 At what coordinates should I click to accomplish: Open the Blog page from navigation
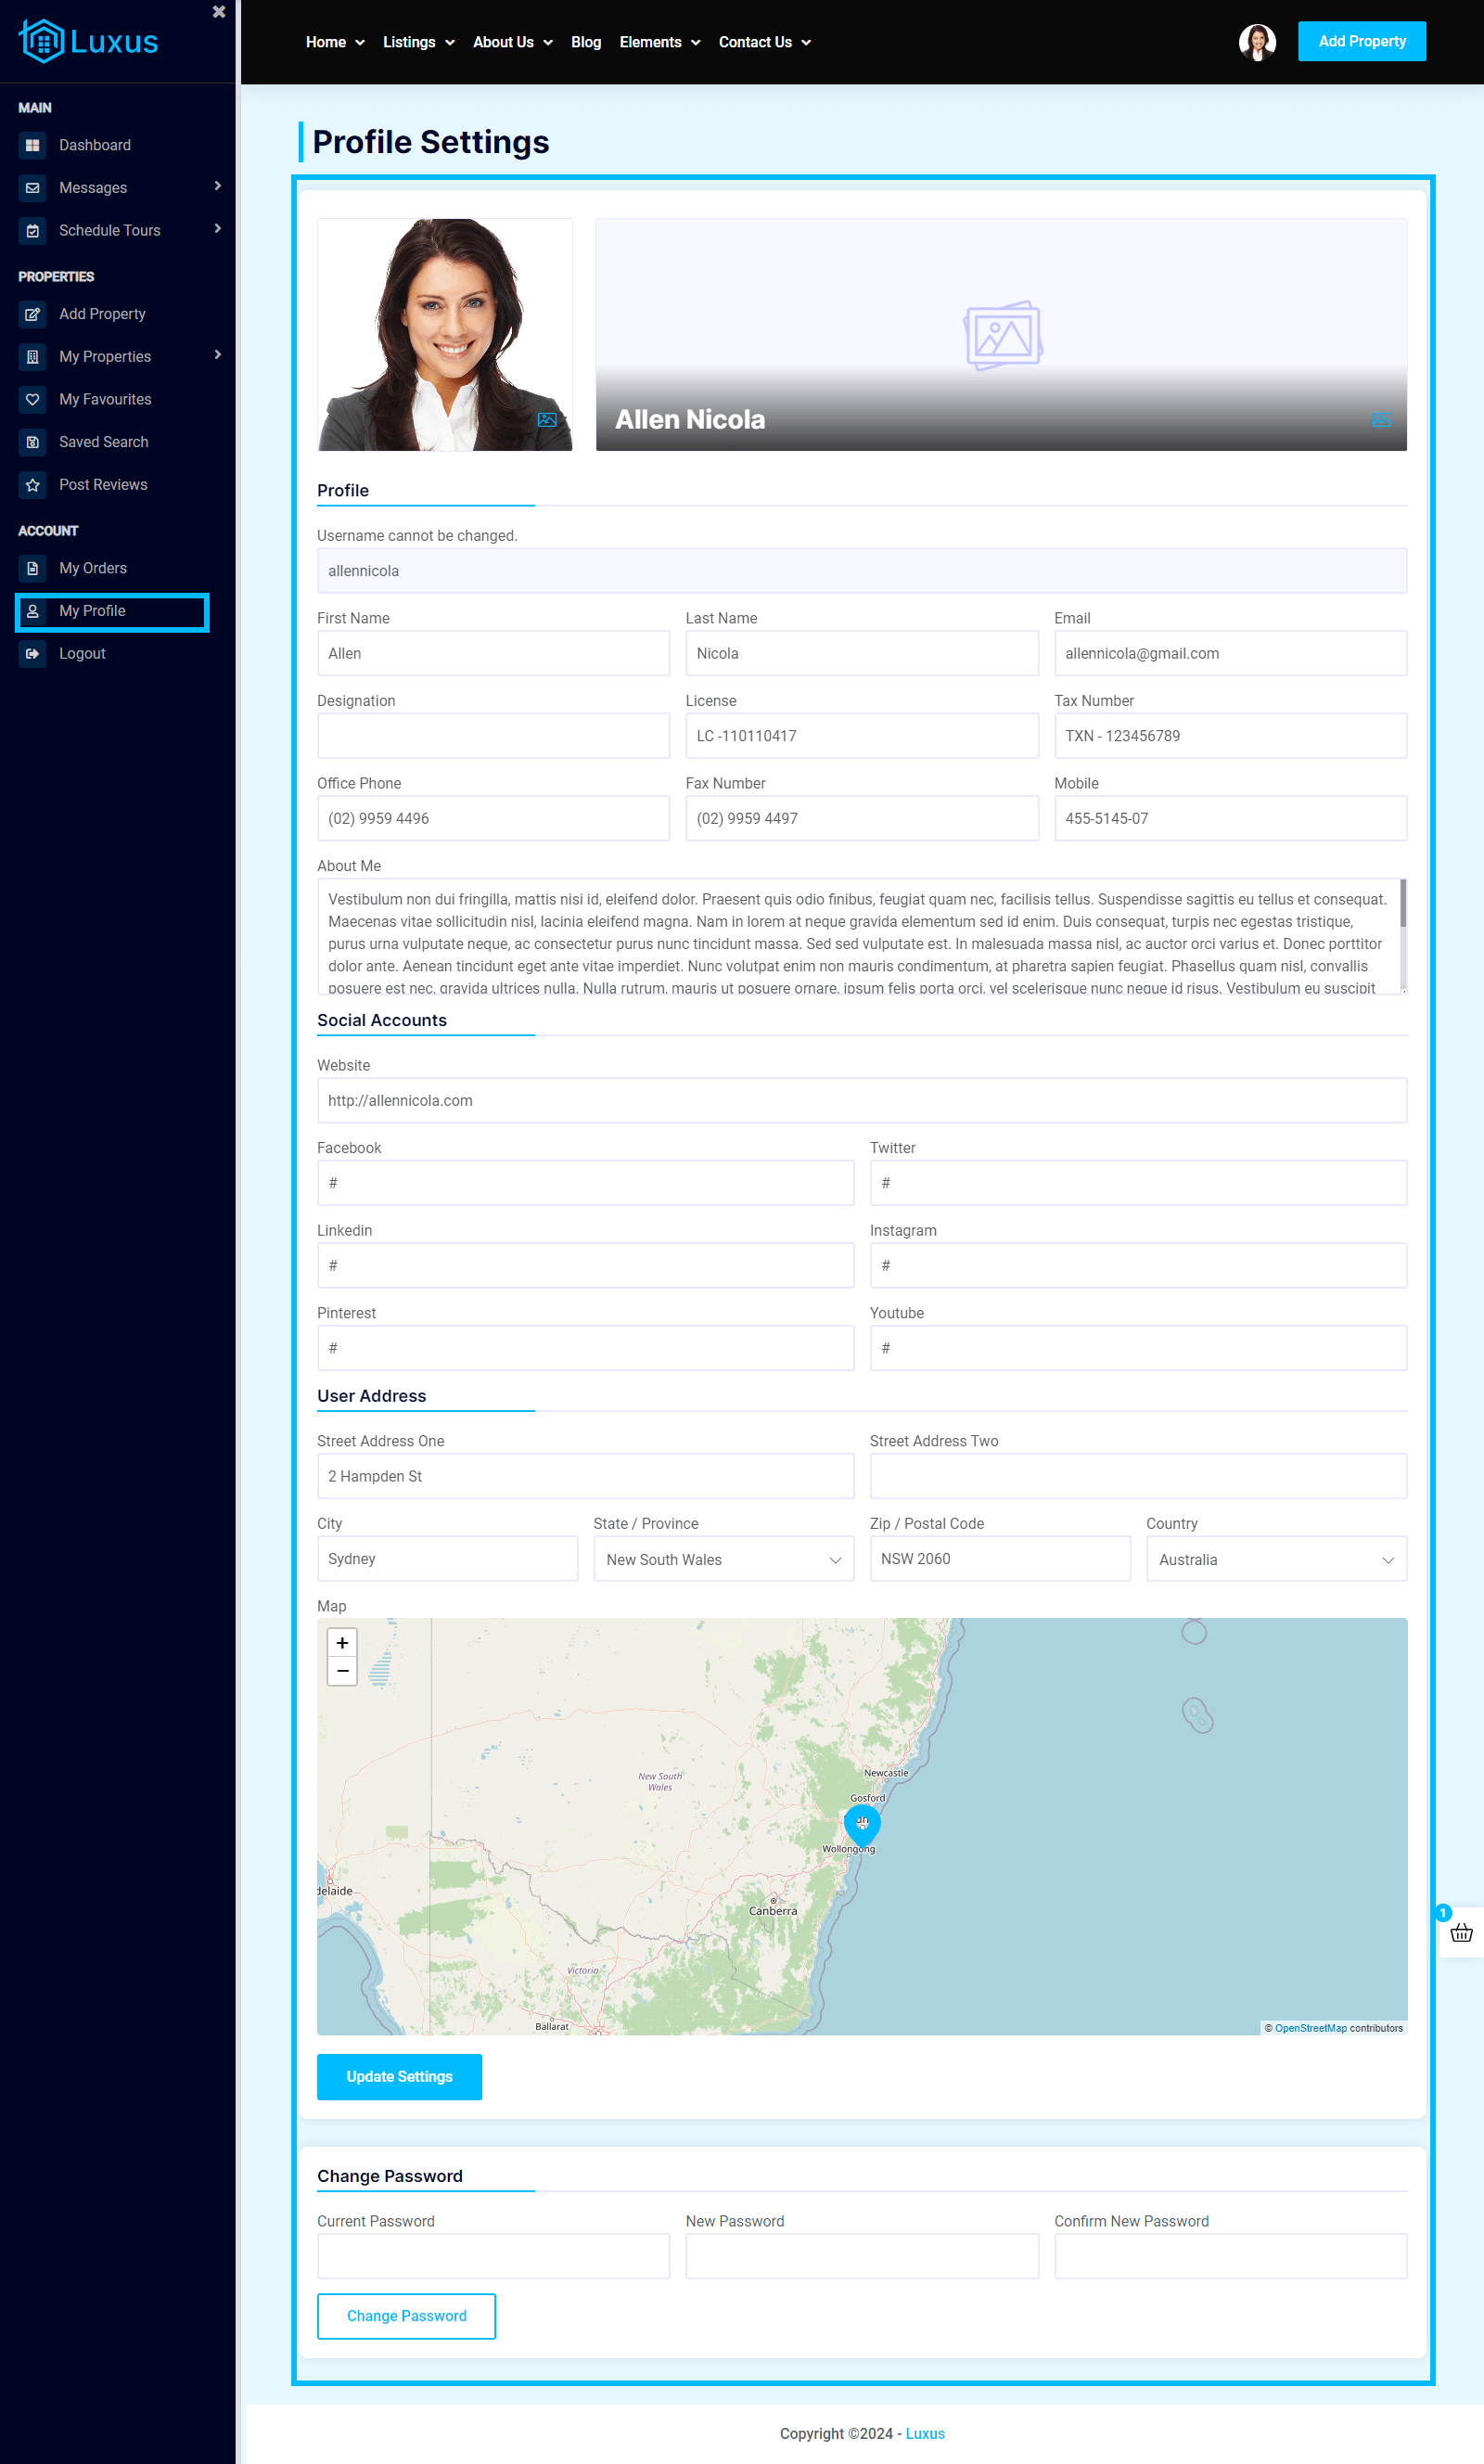[585, 42]
